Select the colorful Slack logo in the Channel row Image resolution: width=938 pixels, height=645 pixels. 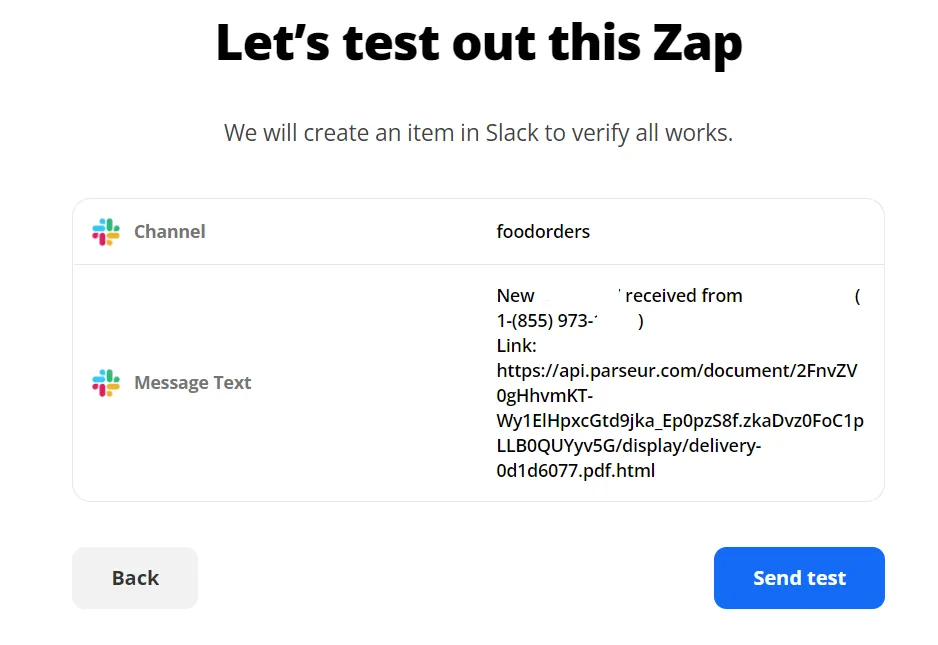105,232
